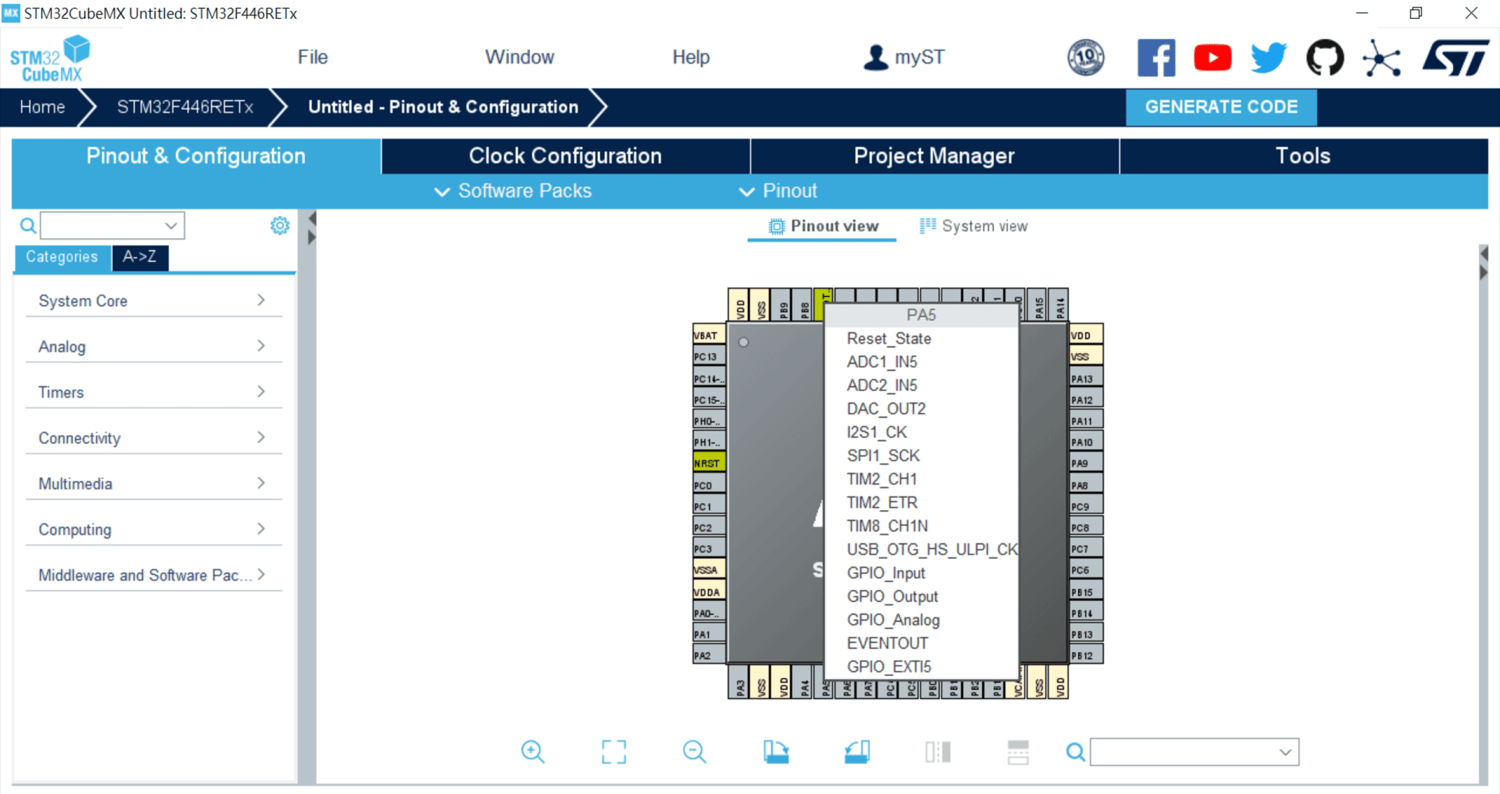Open the GitHub icon

tap(1325, 58)
